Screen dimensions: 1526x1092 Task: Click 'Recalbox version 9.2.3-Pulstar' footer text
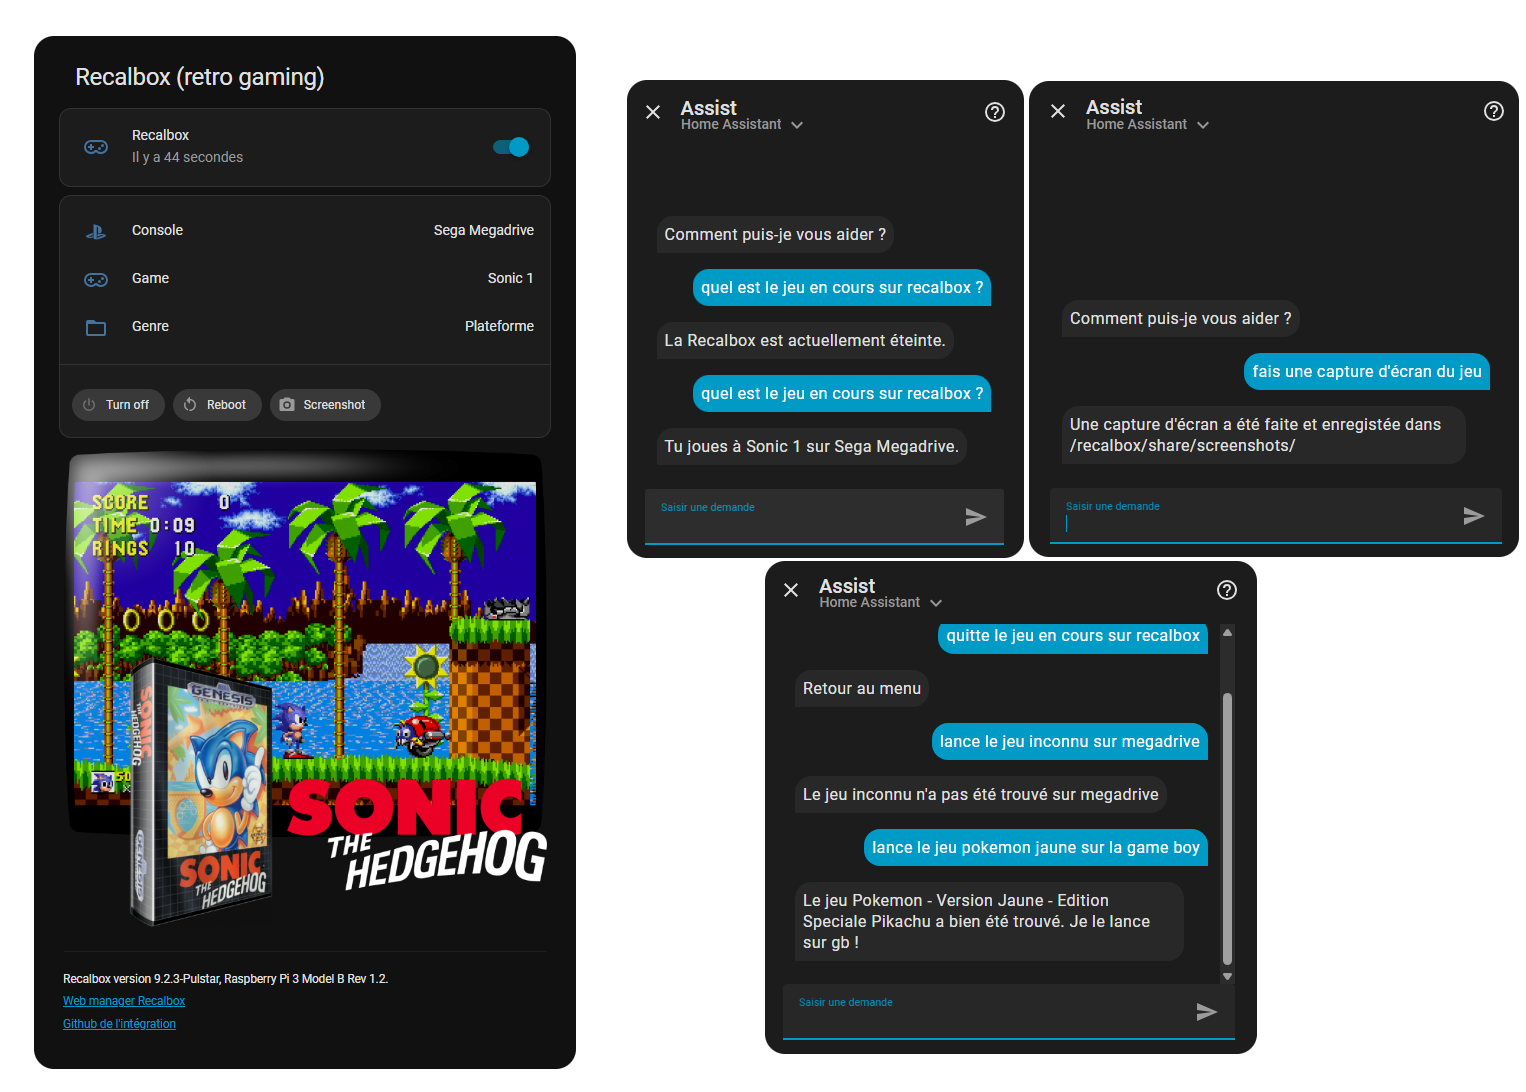(225, 979)
